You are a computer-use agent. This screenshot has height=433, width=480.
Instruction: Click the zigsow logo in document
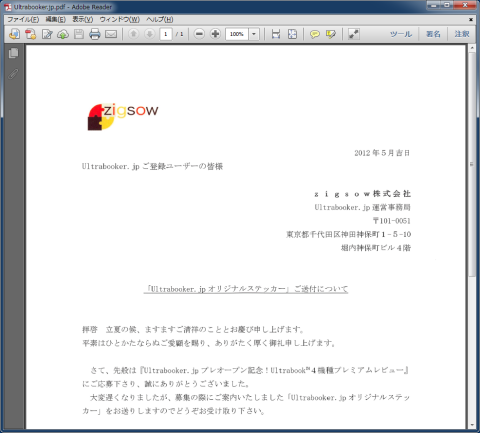(123, 116)
